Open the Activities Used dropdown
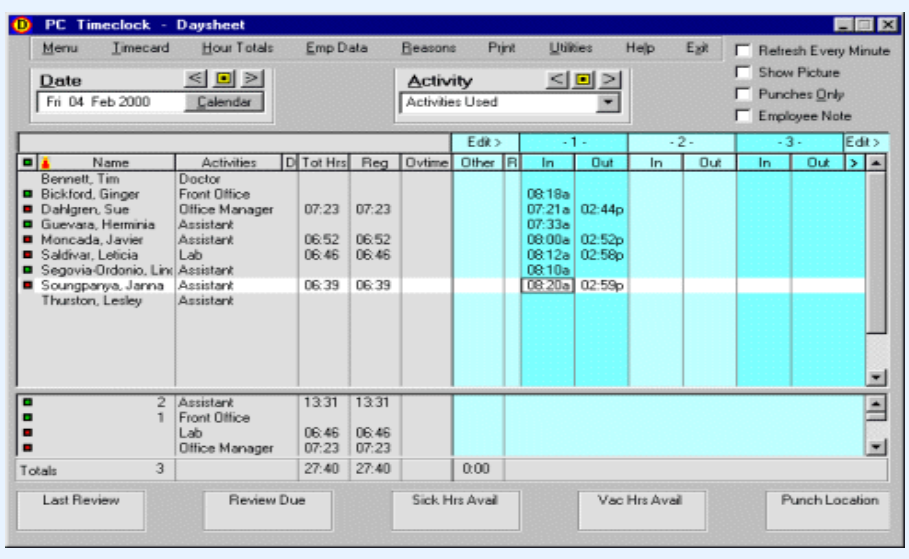Viewport: 909px width, 559px height. coord(608,103)
